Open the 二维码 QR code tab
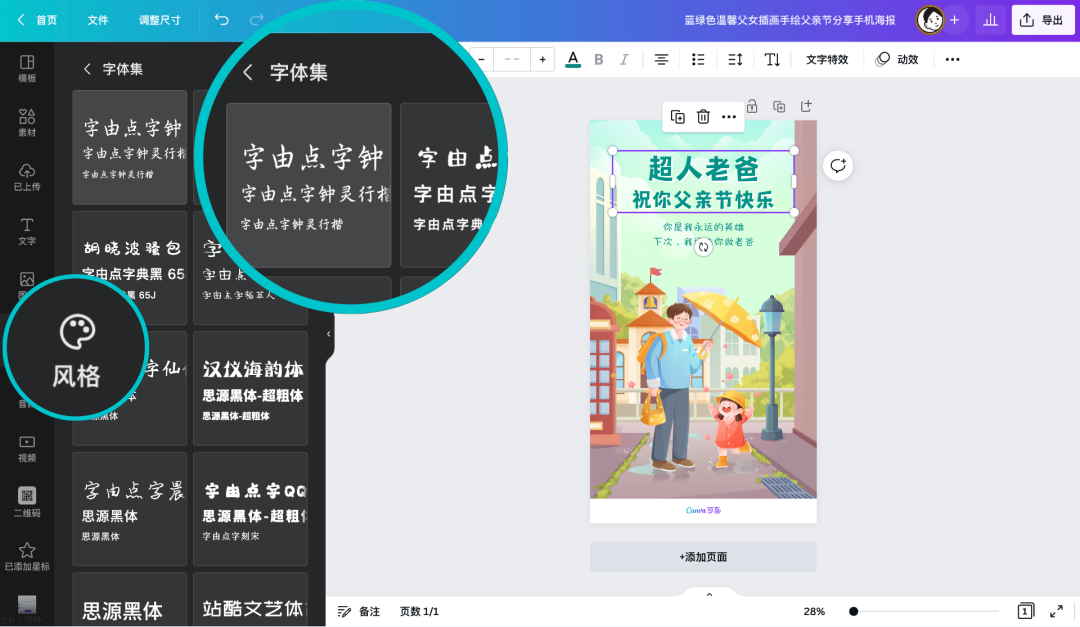The height and width of the screenshot is (627, 1080). [27, 502]
